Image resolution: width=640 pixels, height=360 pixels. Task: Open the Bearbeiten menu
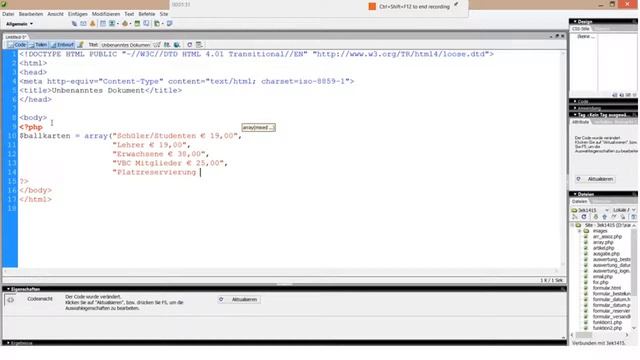click(x=31, y=14)
